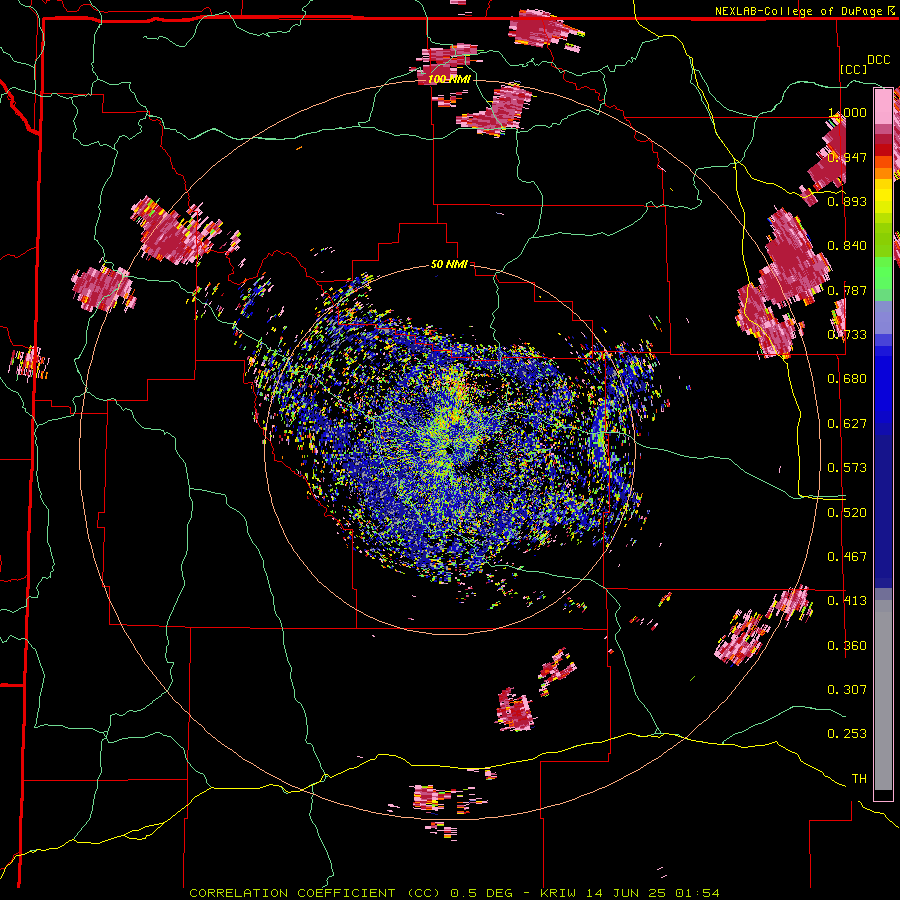The height and width of the screenshot is (900, 900).
Task: Select the 50 NMI range ring label
Action: click(x=449, y=264)
